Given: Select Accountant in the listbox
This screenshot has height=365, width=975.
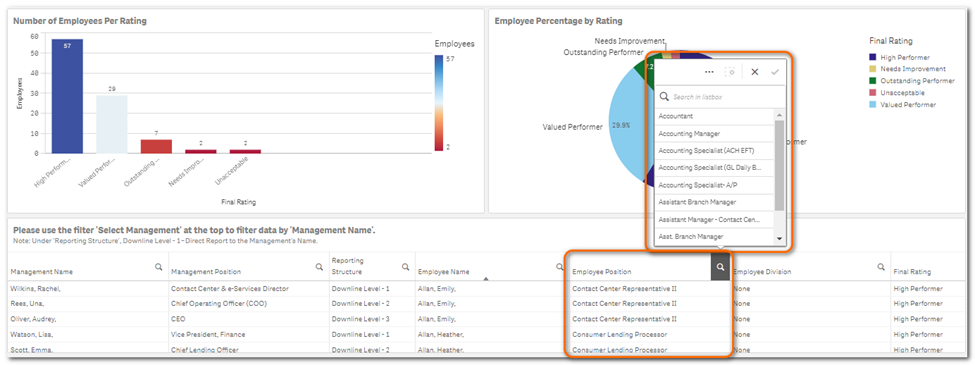Looking at the screenshot, I should click(714, 116).
